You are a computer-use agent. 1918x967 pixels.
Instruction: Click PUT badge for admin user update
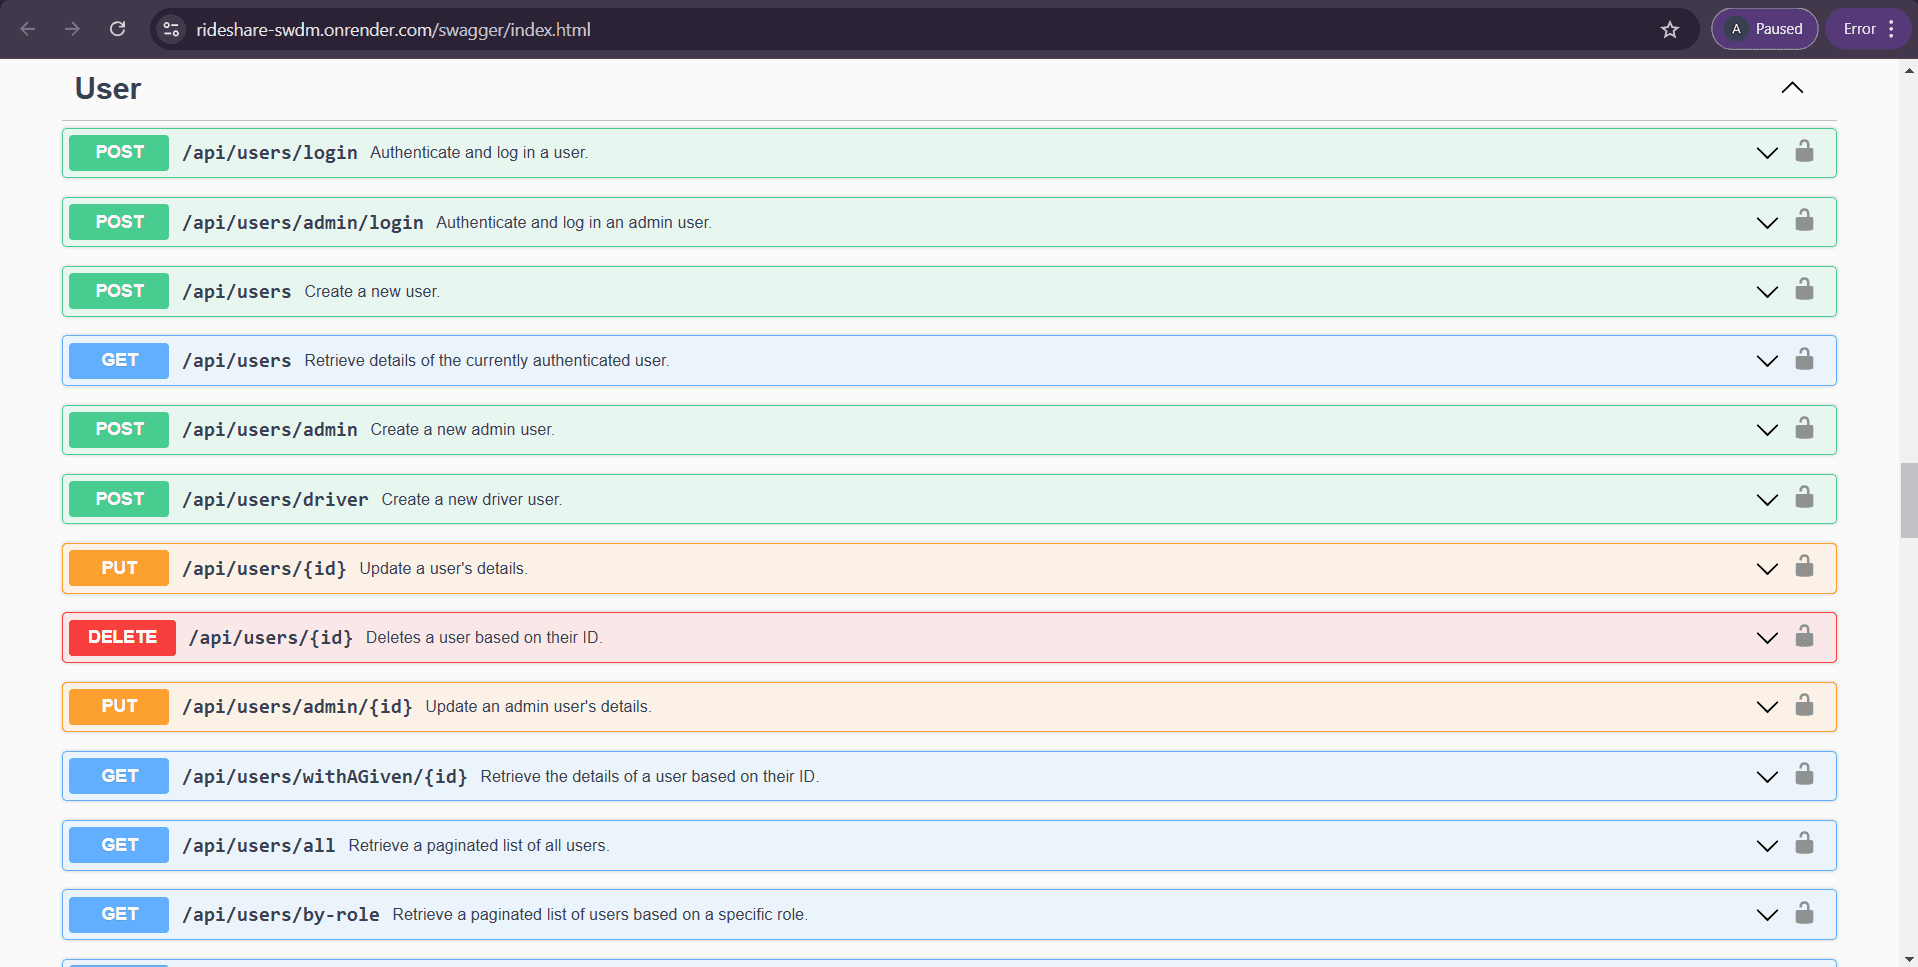(x=119, y=706)
